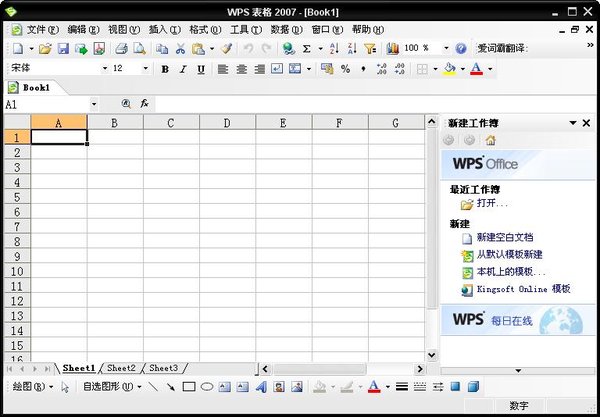The height and width of the screenshot is (417, 600).
Task: Open the zoom percentage dropdown
Action: click(x=446, y=49)
